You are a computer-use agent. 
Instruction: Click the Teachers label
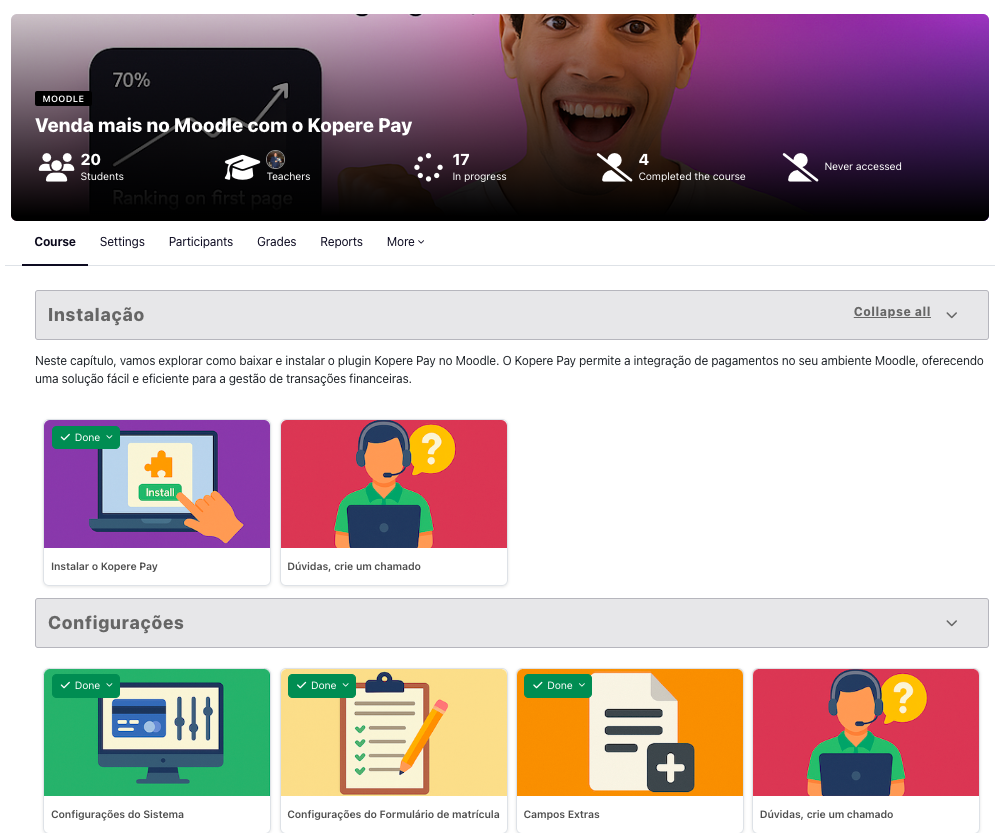[289, 176]
